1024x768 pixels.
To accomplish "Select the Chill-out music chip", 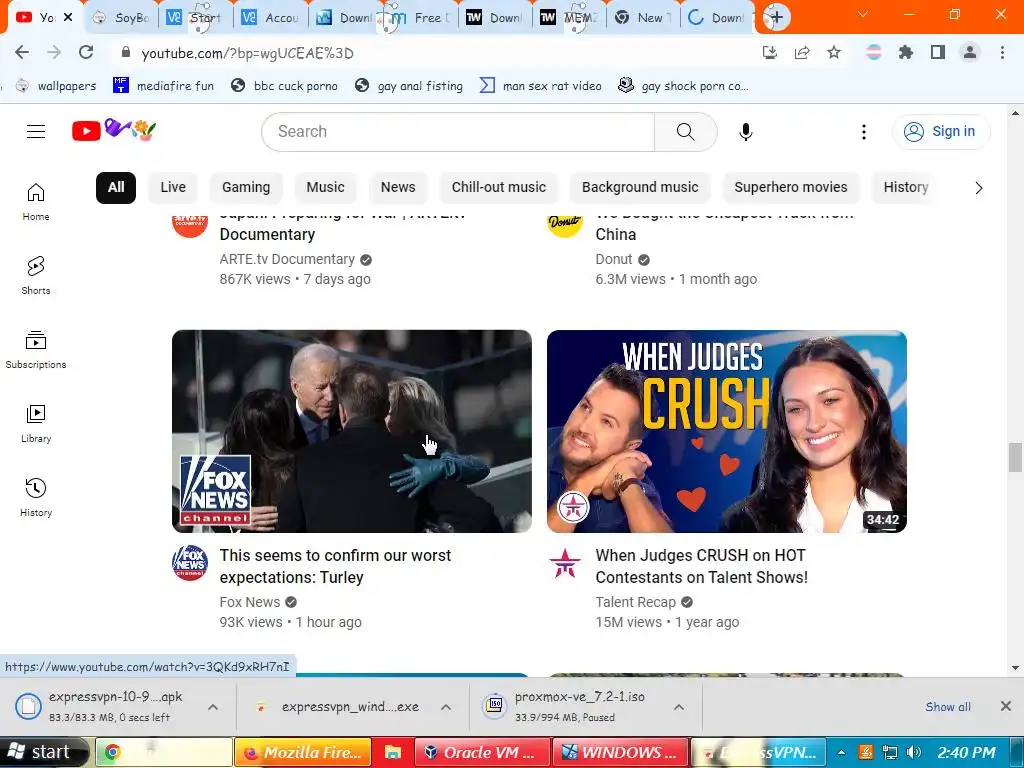I will click(498, 187).
